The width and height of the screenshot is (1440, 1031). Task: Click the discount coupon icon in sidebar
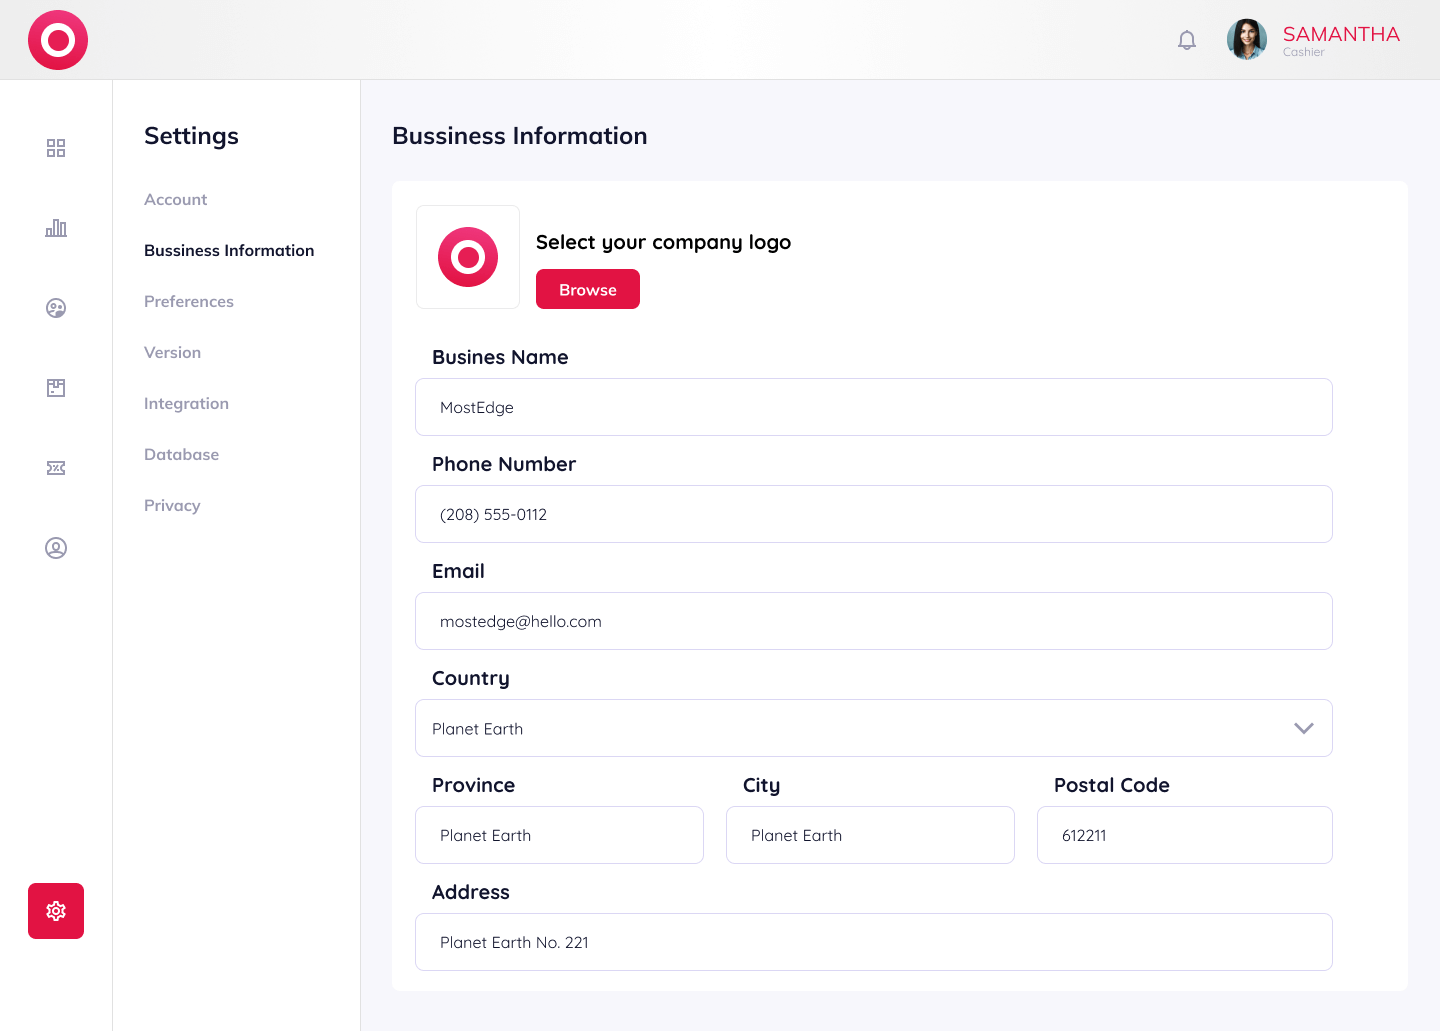56,468
